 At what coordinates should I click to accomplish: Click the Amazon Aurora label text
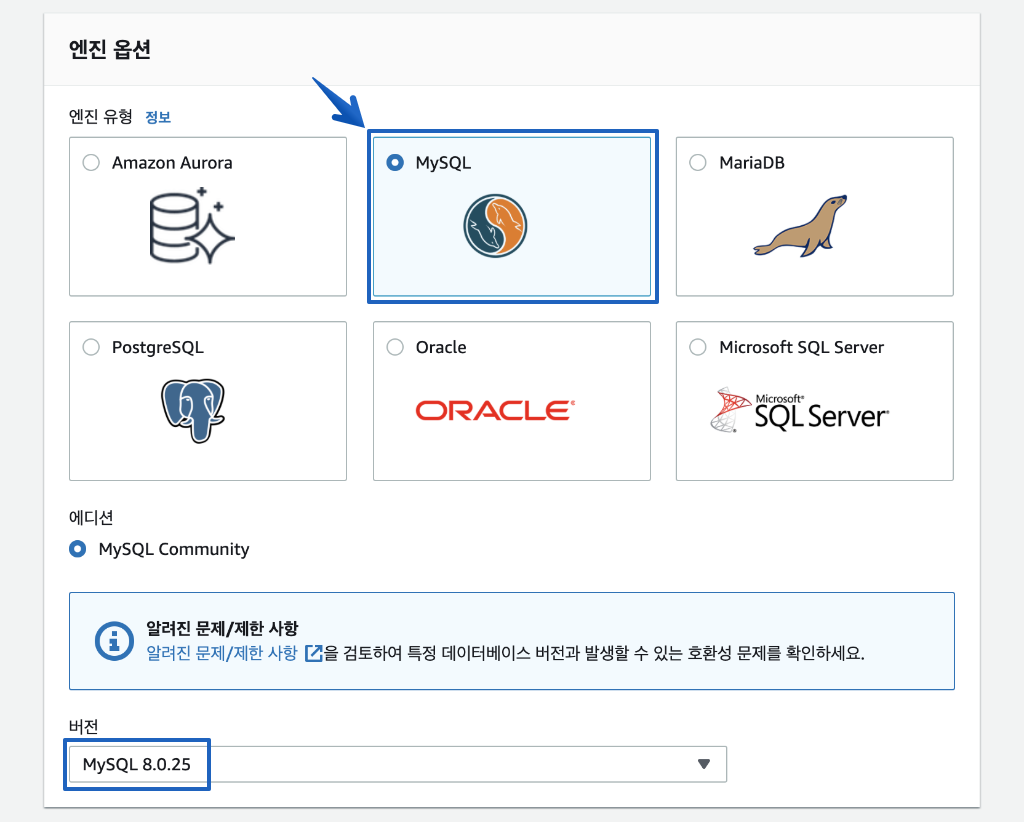172,163
